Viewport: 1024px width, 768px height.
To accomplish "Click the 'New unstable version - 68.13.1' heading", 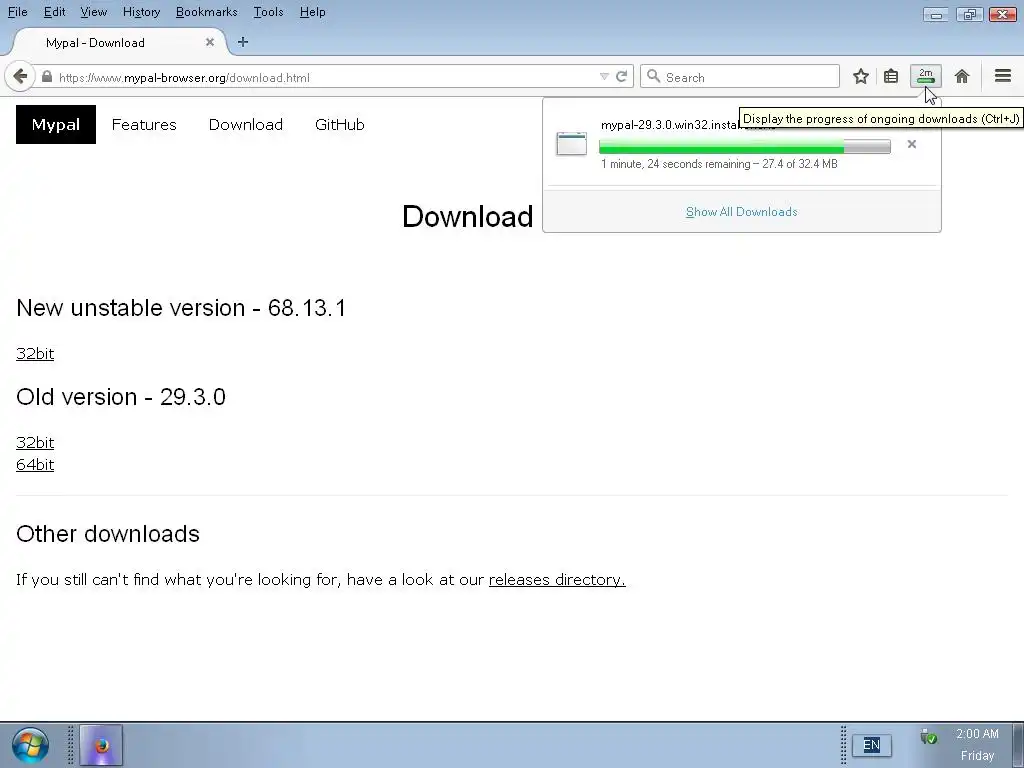I will tap(181, 308).
